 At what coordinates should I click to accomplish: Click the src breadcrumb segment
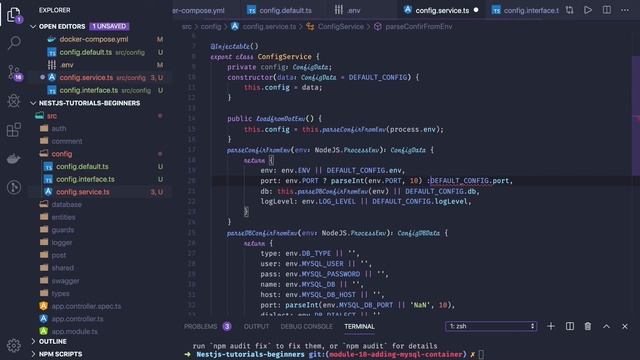[x=187, y=27]
